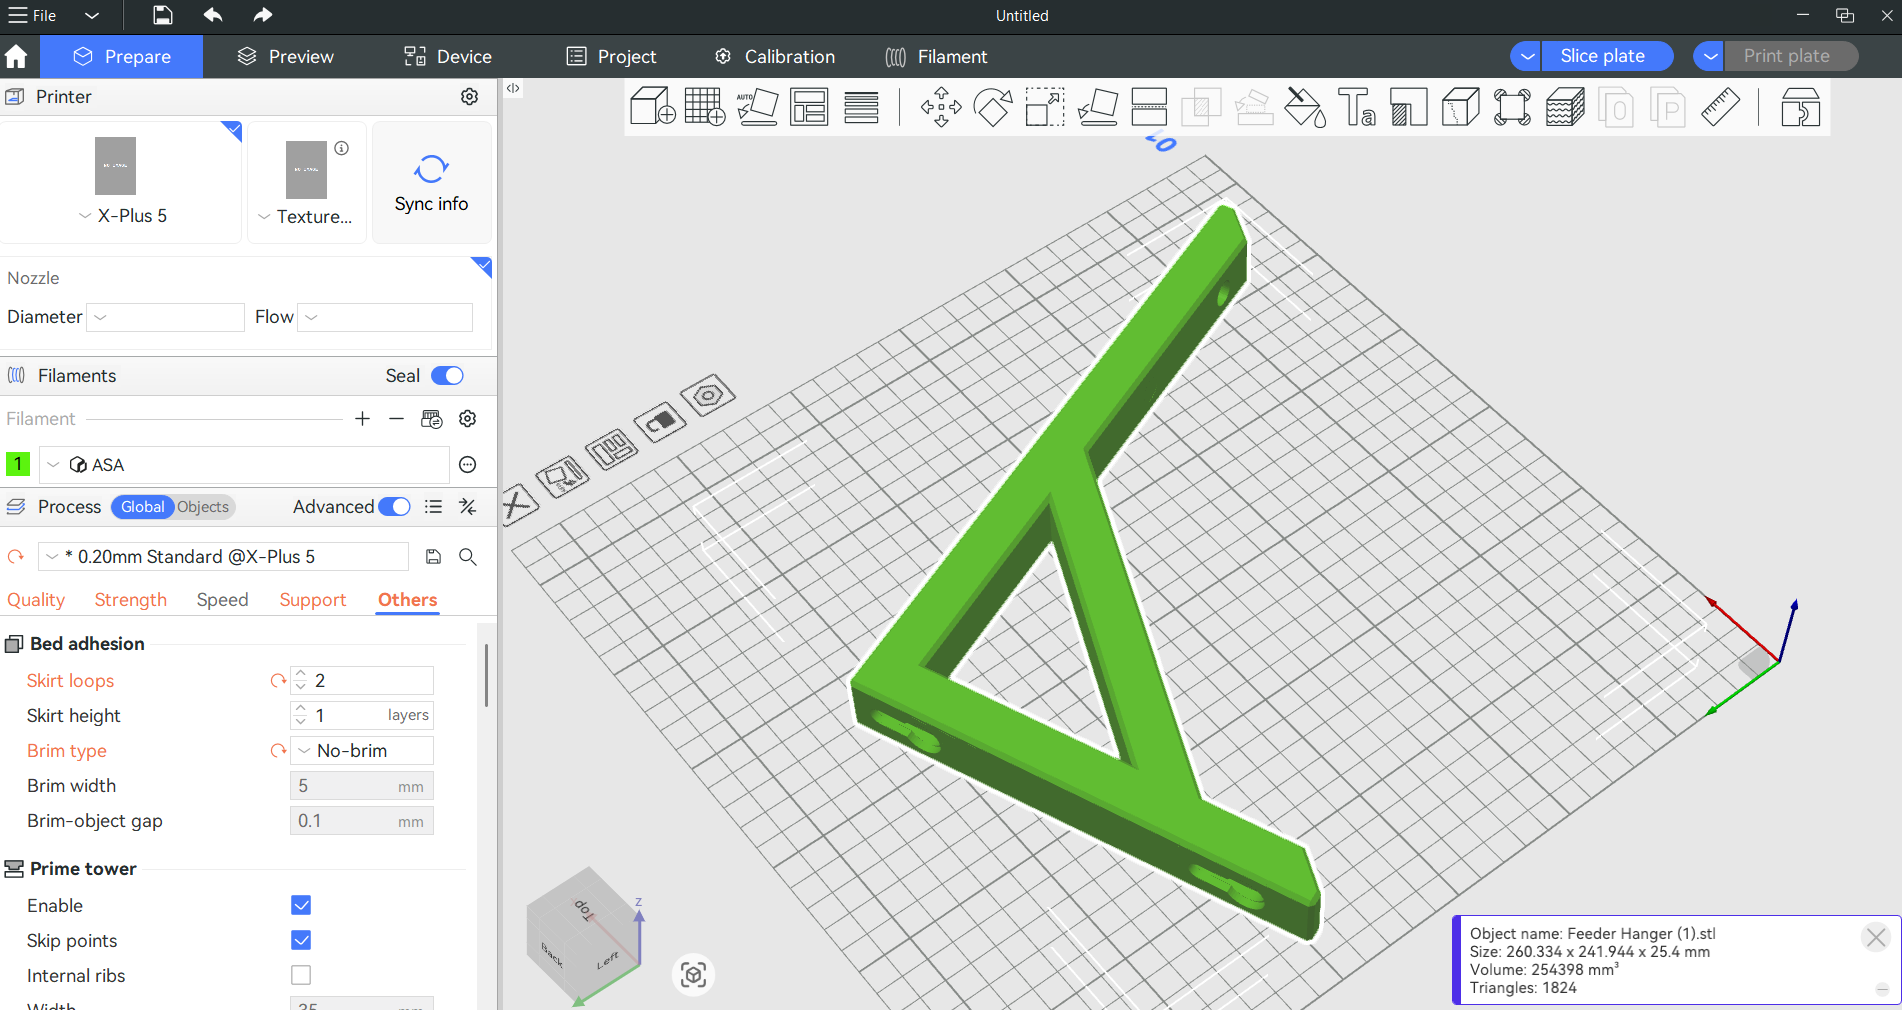The width and height of the screenshot is (1902, 1010).
Task: Select the Move tool with four arrows
Action: click(941, 107)
